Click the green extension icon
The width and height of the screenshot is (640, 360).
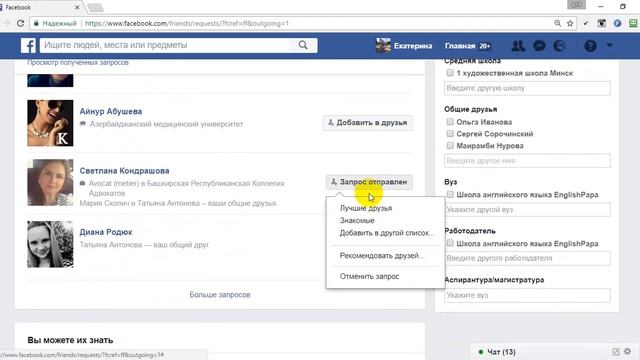[x=633, y=23]
